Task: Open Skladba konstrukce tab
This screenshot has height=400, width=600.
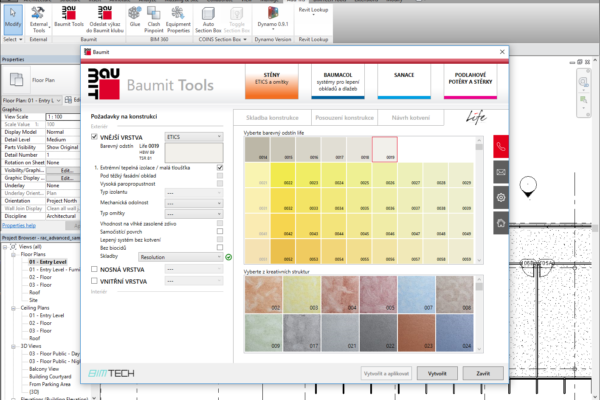Action: [272, 118]
